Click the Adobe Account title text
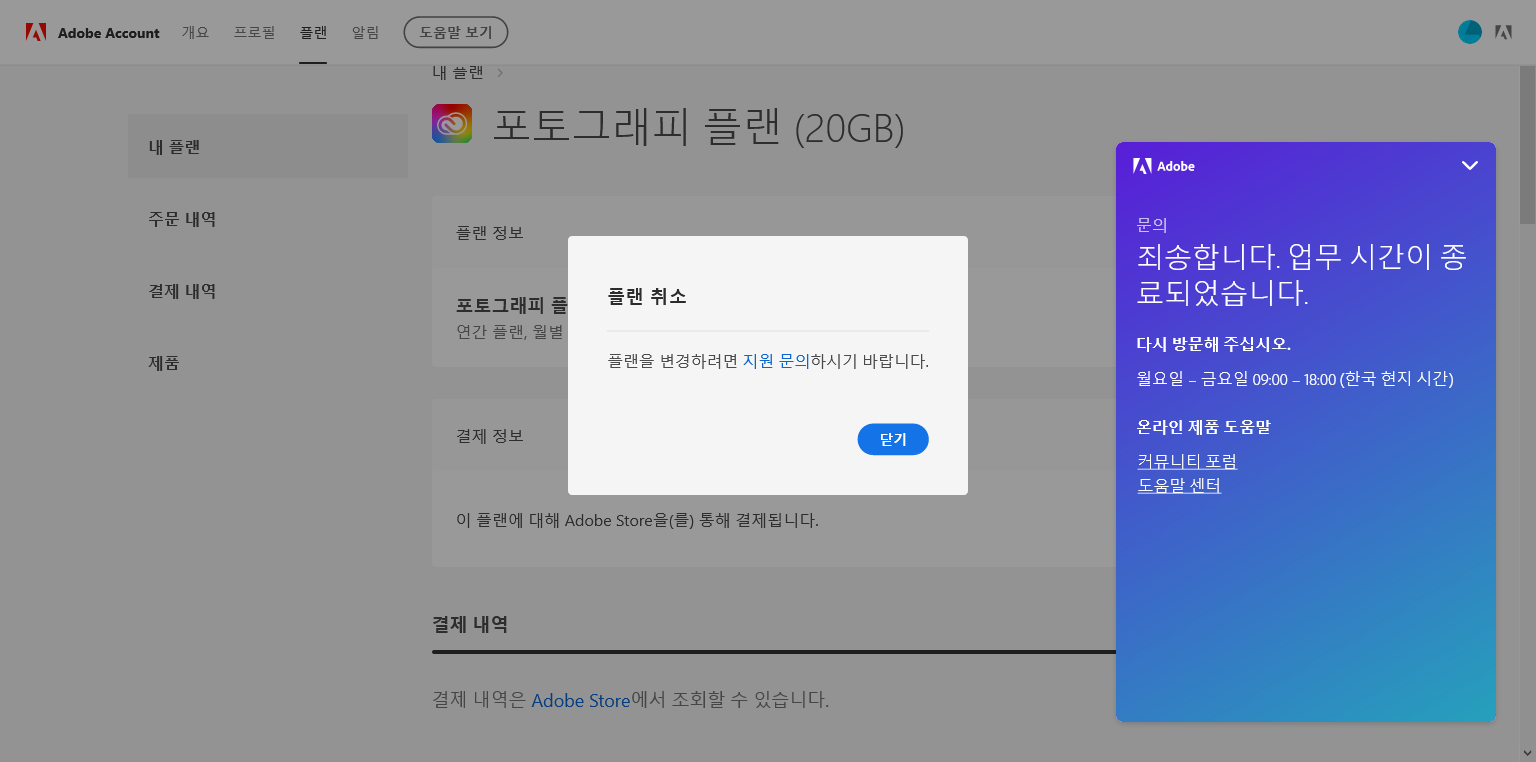 point(108,33)
